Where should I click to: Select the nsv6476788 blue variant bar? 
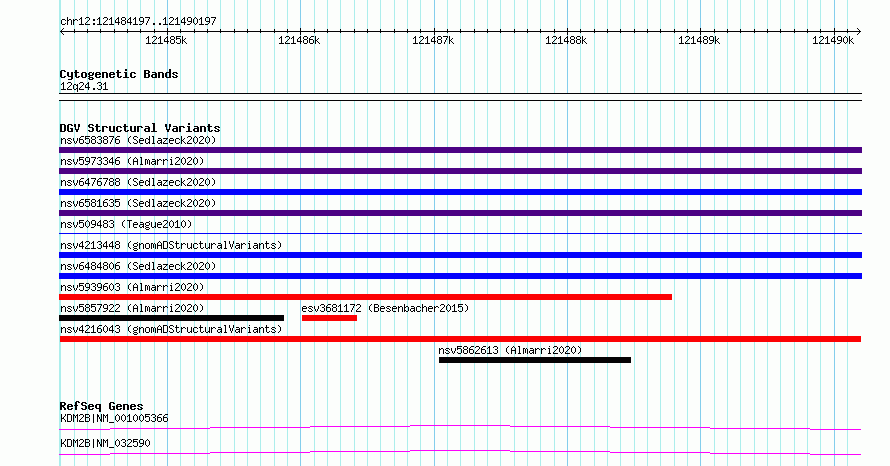tap(460, 192)
